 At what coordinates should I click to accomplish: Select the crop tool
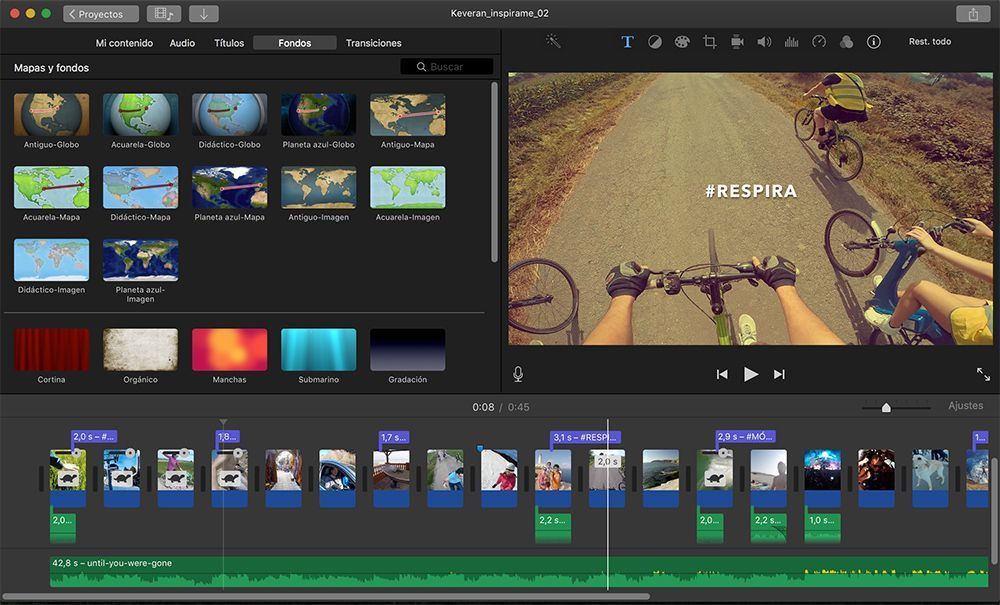point(709,42)
